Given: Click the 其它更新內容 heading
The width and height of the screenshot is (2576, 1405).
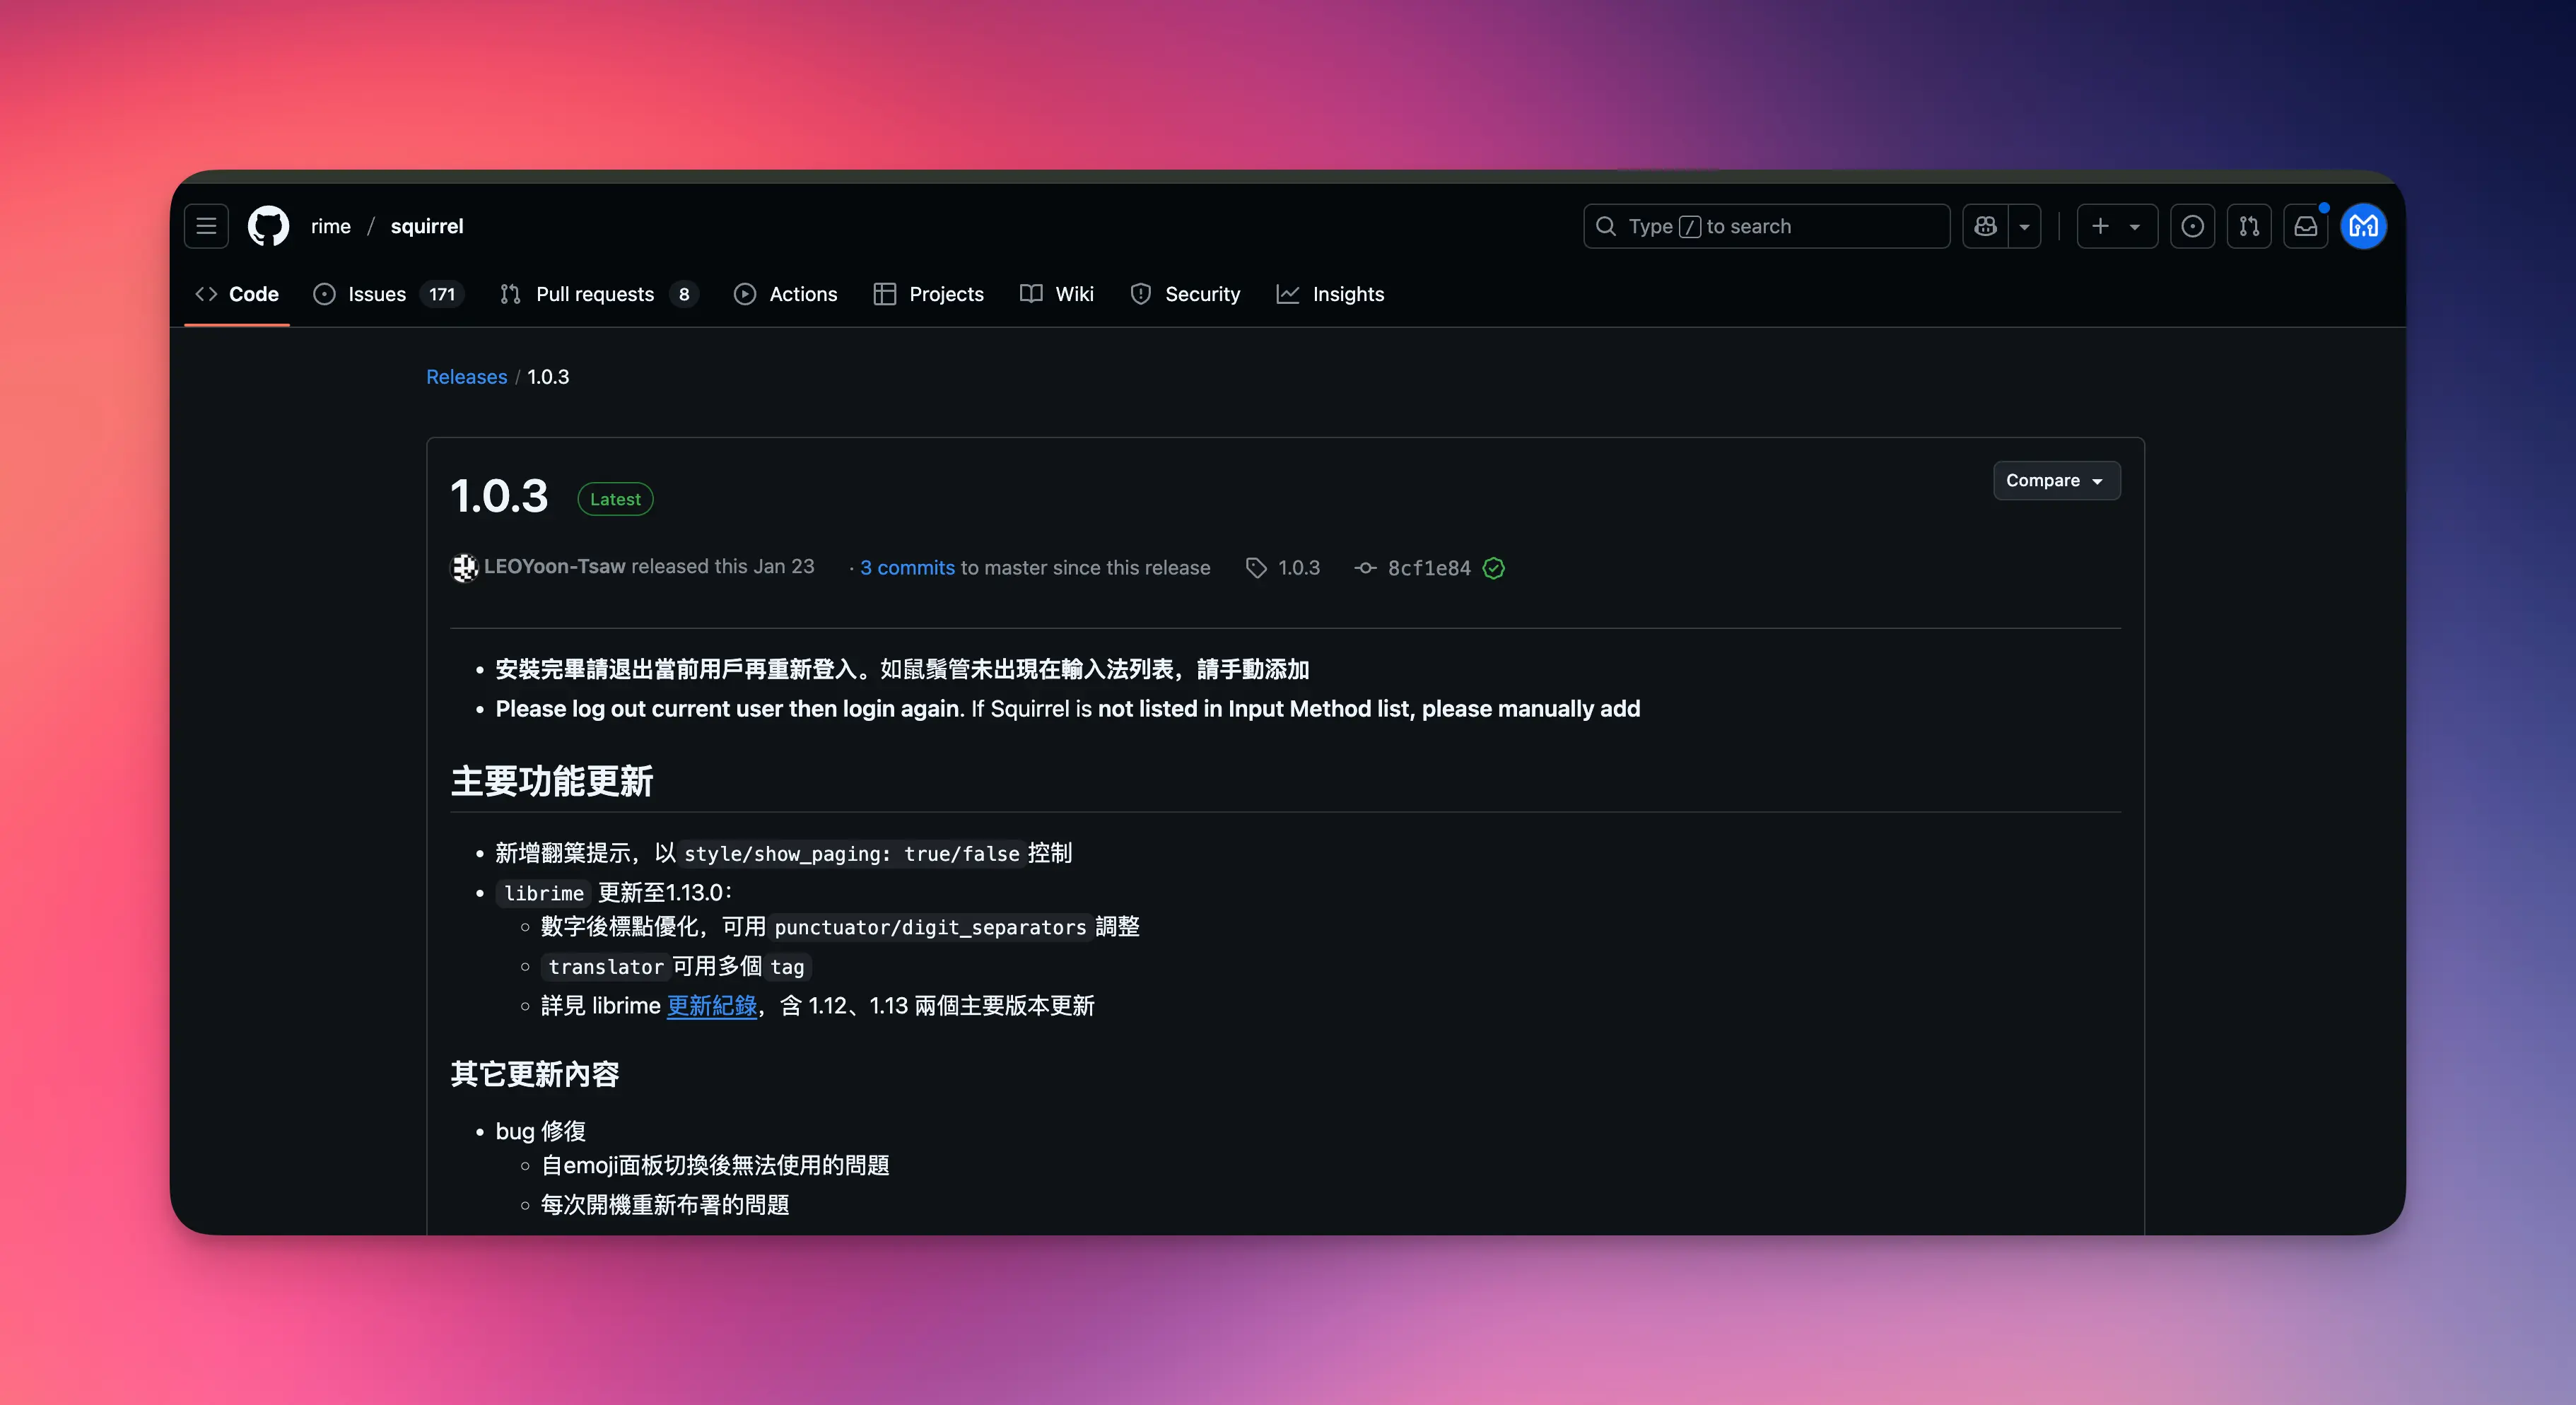Looking at the screenshot, I should [x=535, y=1074].
